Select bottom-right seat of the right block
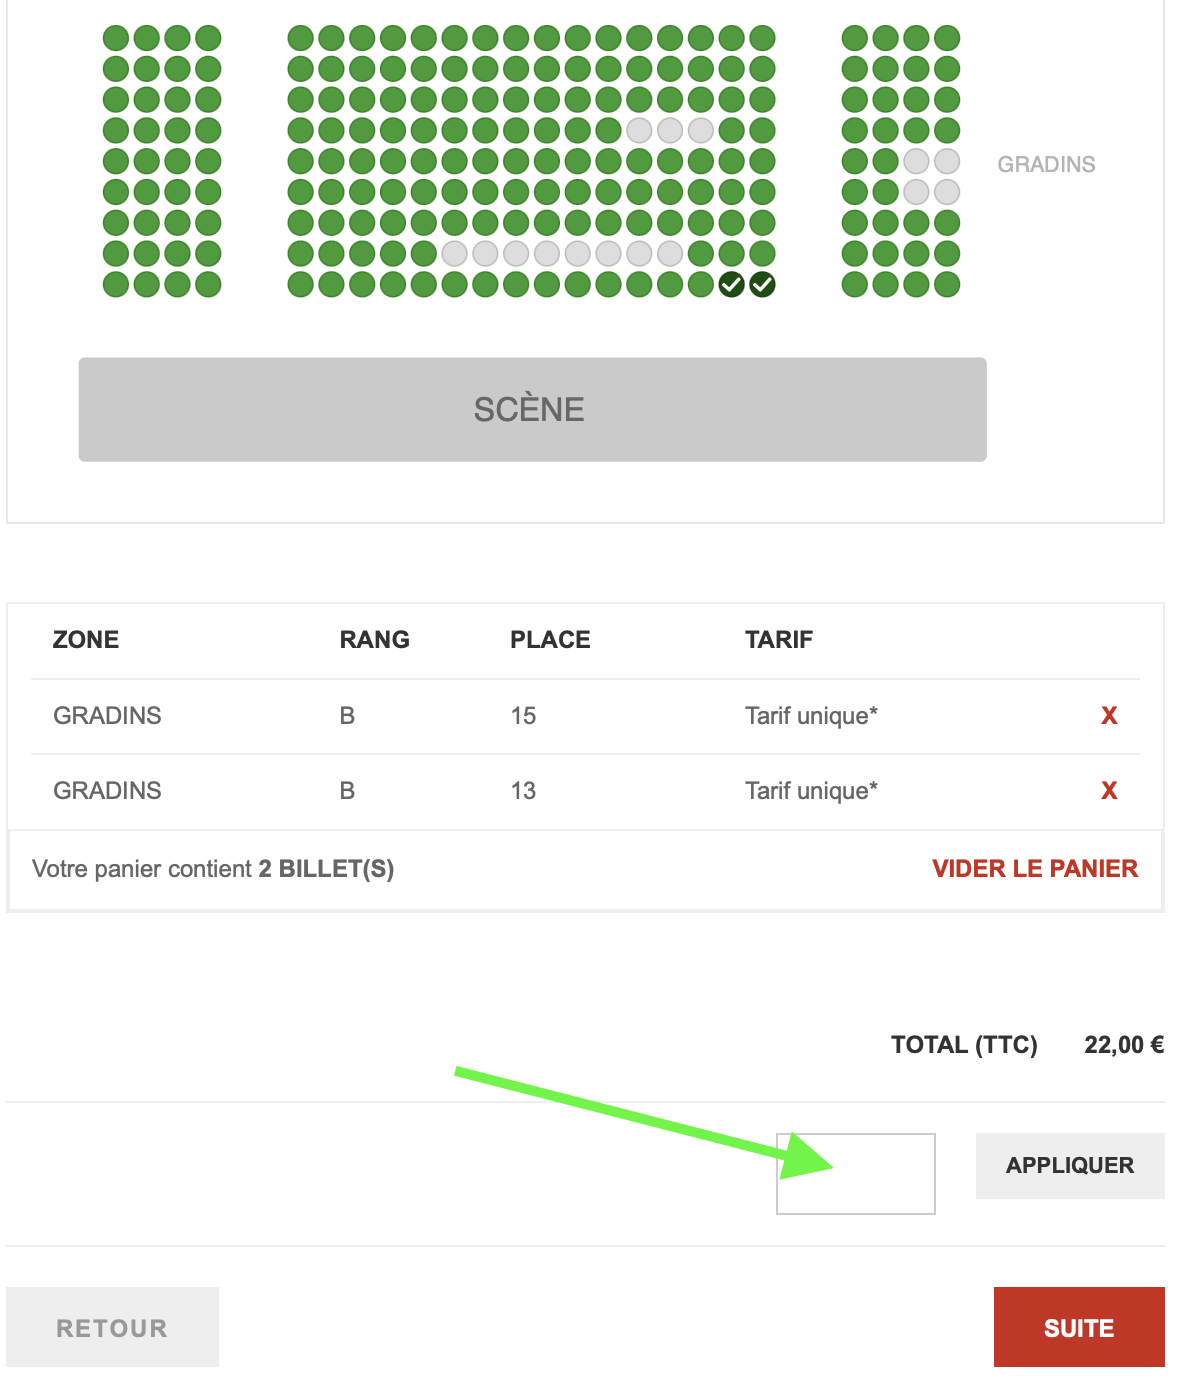The height and width of the screenshot is (1376, 1178). point(947,285)
